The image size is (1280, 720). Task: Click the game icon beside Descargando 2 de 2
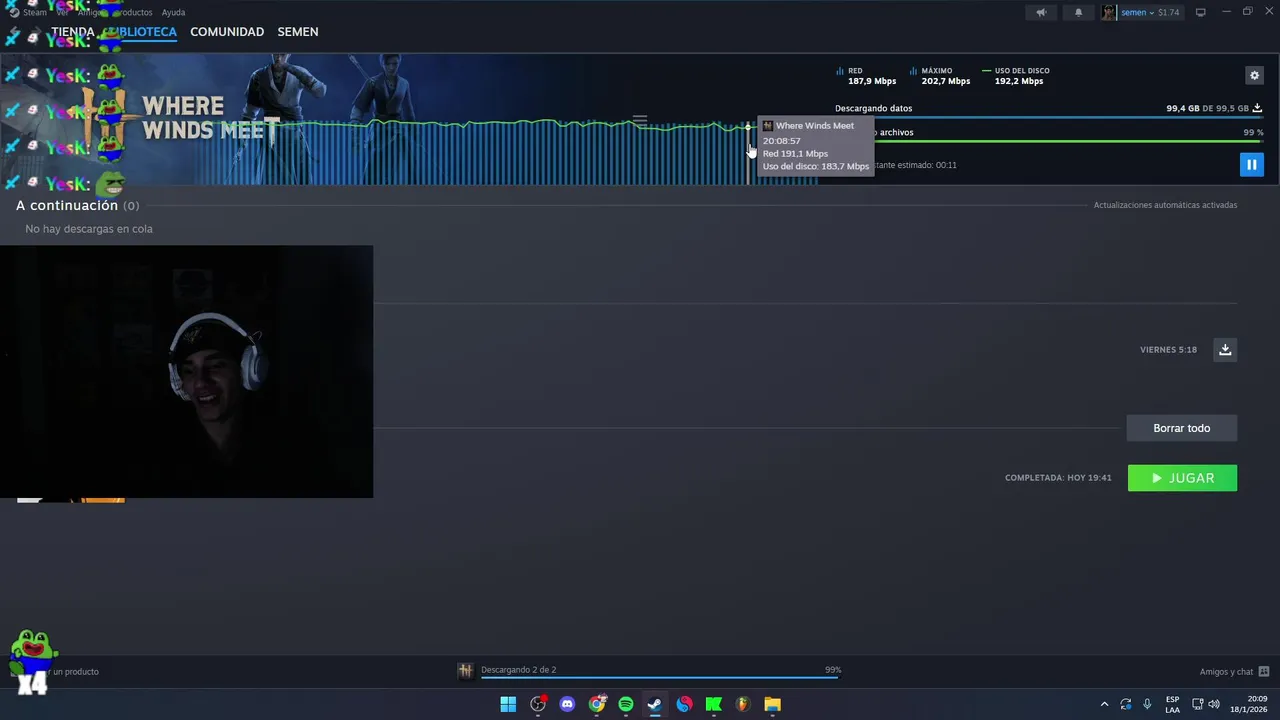tap(465, 671)
